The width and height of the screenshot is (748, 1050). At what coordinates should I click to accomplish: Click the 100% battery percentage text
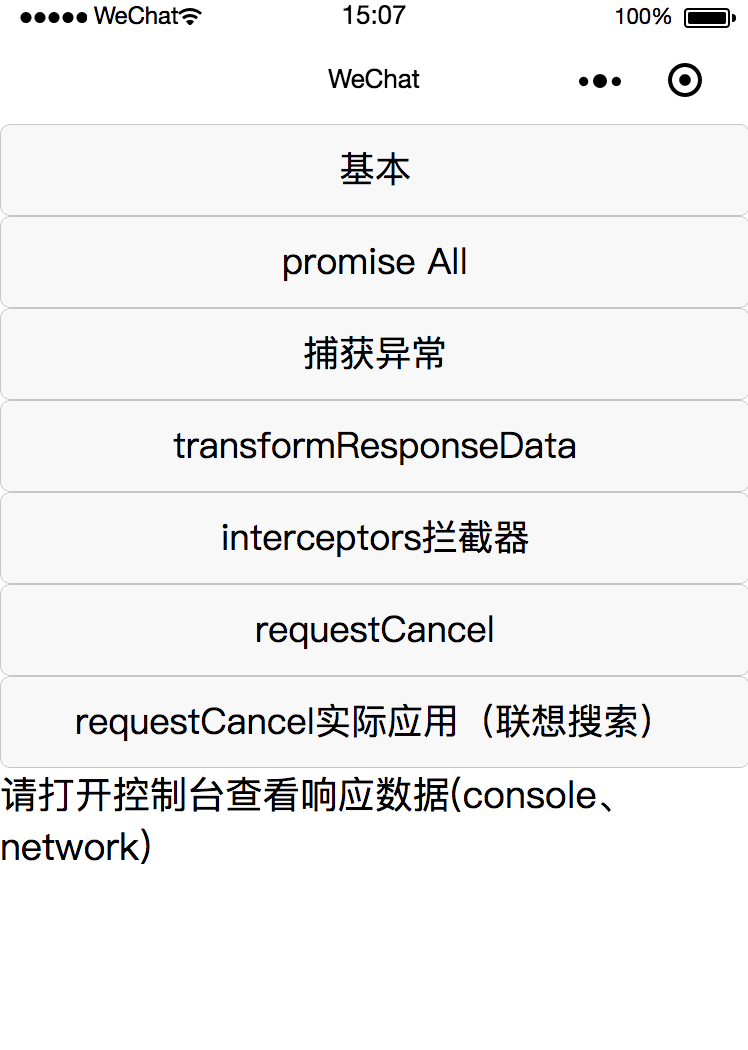tap(643, 17)
